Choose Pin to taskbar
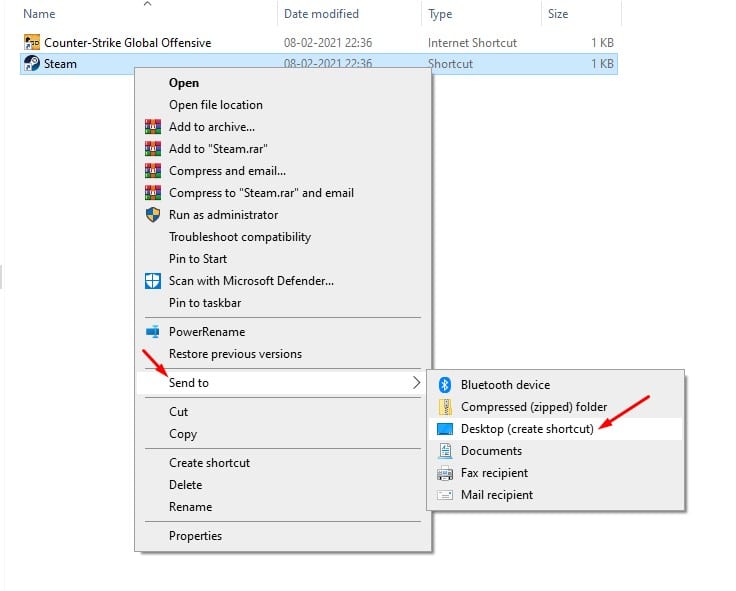The width and height of the screenshot is (736, 591). 205,303
